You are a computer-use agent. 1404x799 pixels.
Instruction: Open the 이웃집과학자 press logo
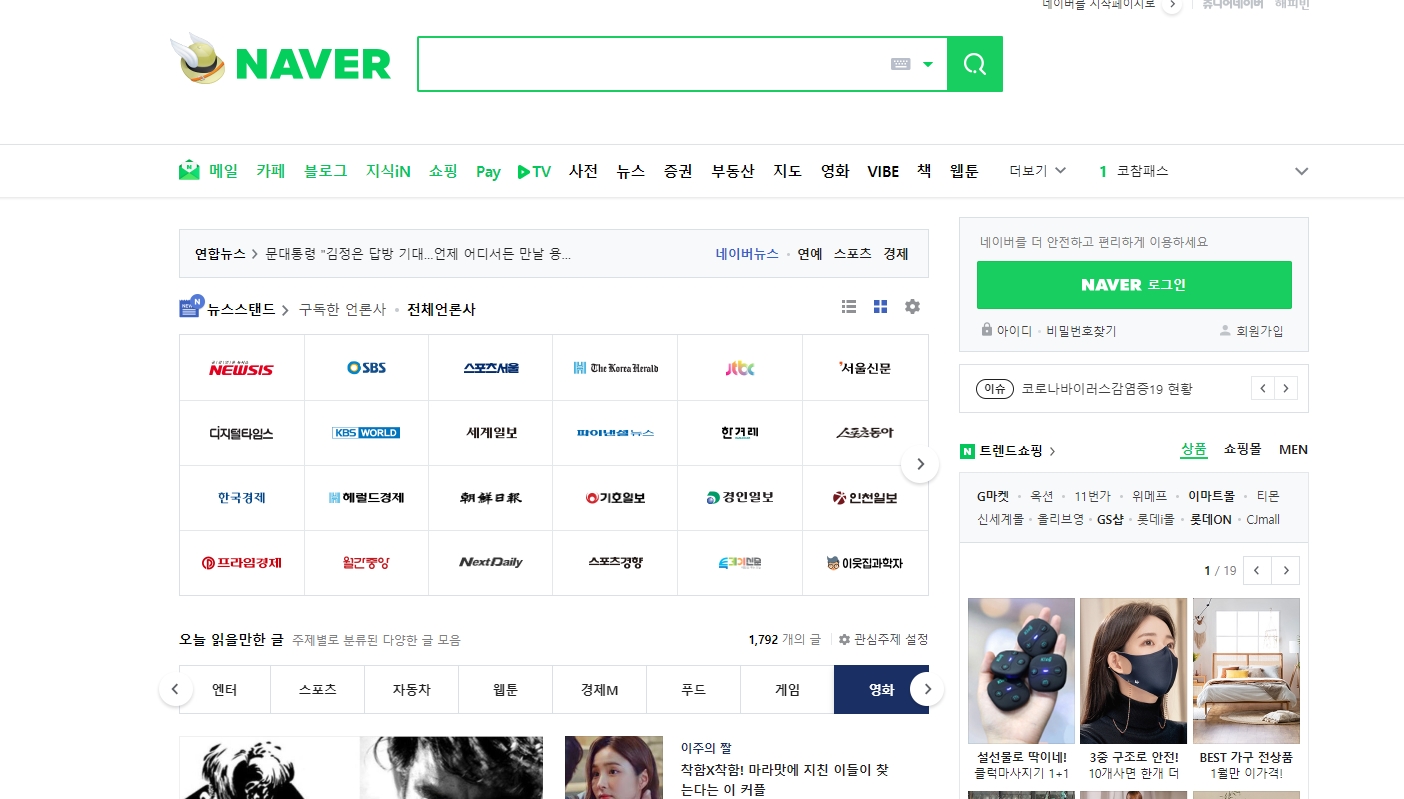tap(865, 563)
